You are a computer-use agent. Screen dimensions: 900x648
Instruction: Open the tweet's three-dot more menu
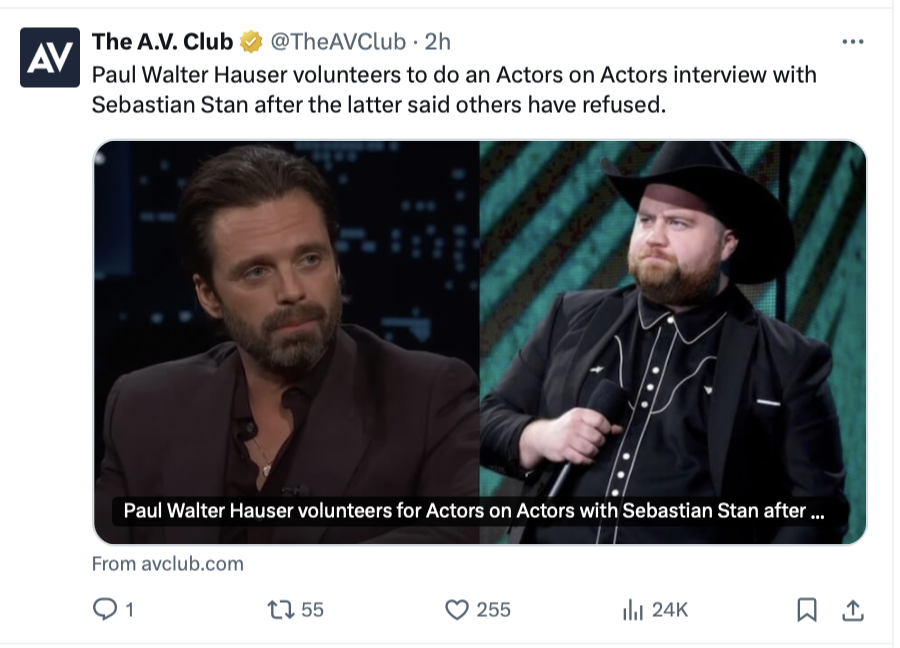(852, 42)
